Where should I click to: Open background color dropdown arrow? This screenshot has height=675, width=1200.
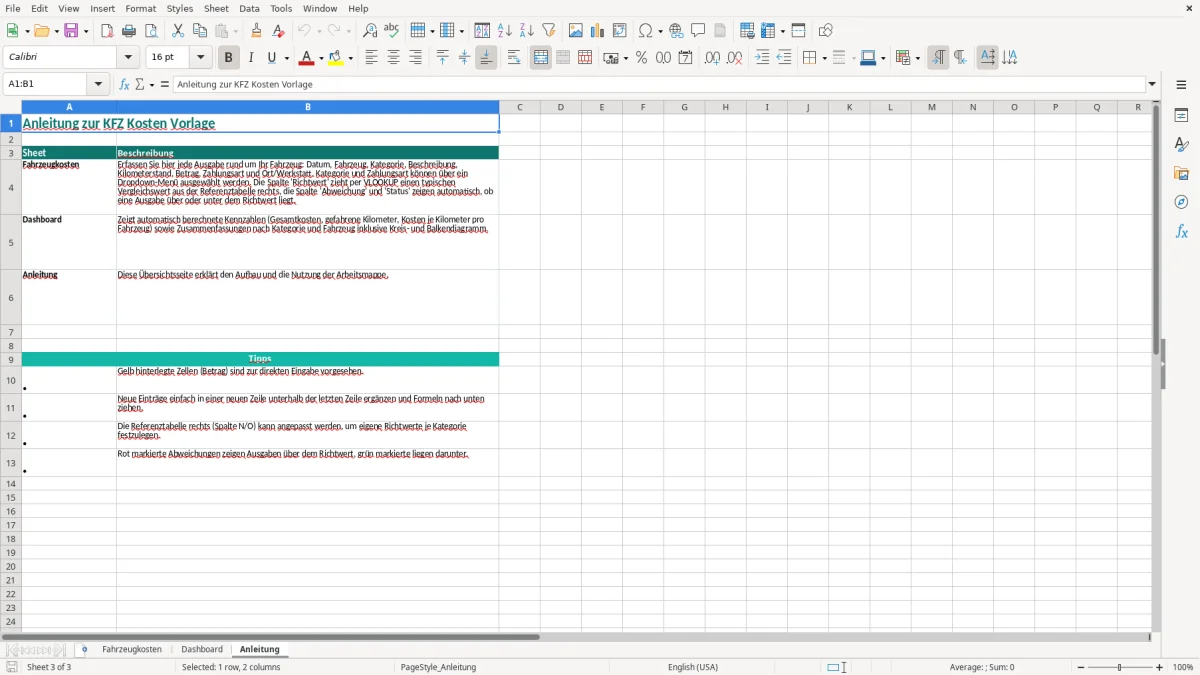tap(351, 58)
